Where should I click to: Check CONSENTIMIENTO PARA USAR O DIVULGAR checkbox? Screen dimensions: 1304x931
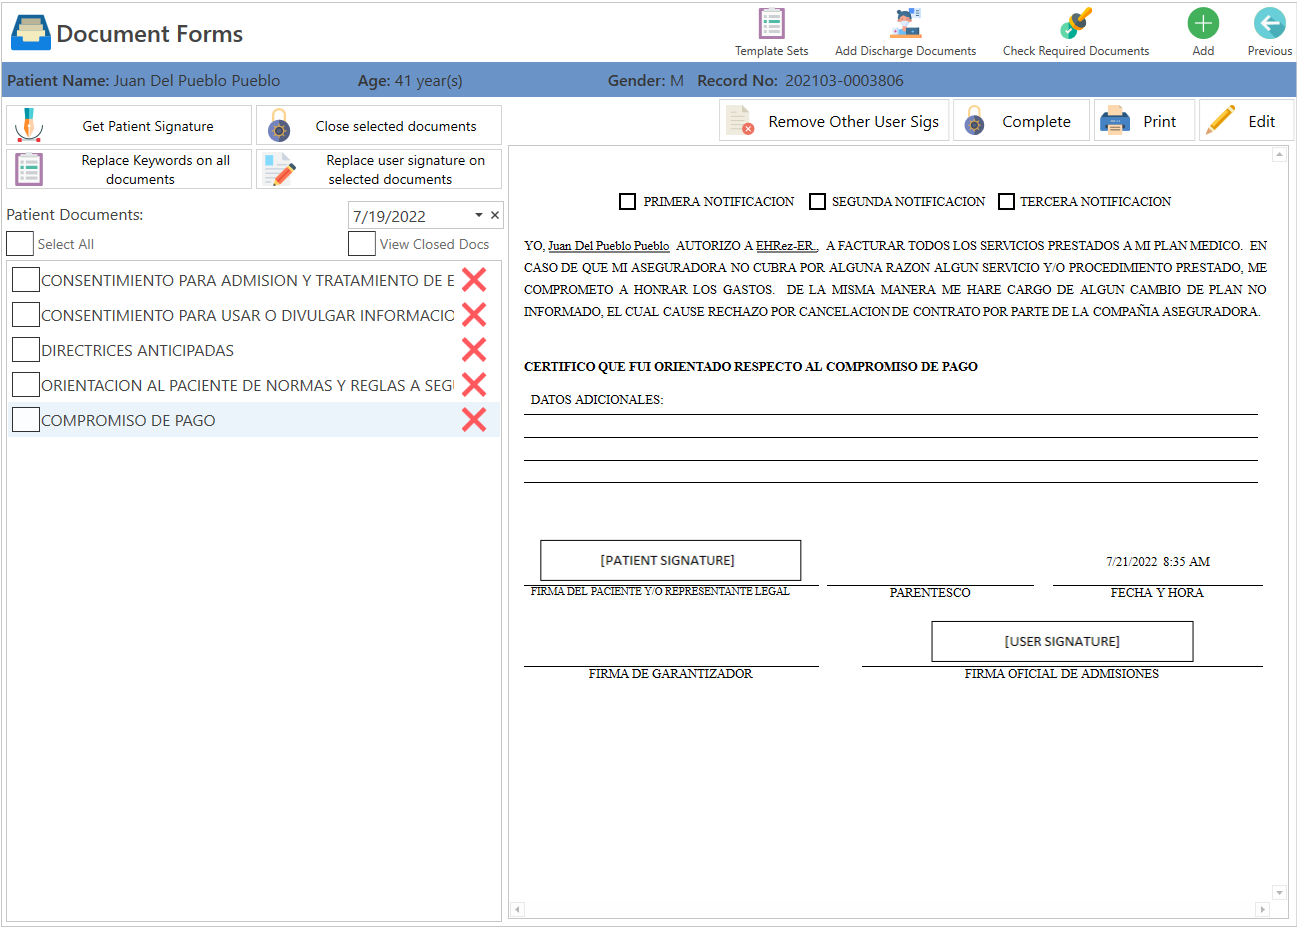coord(26,315)
